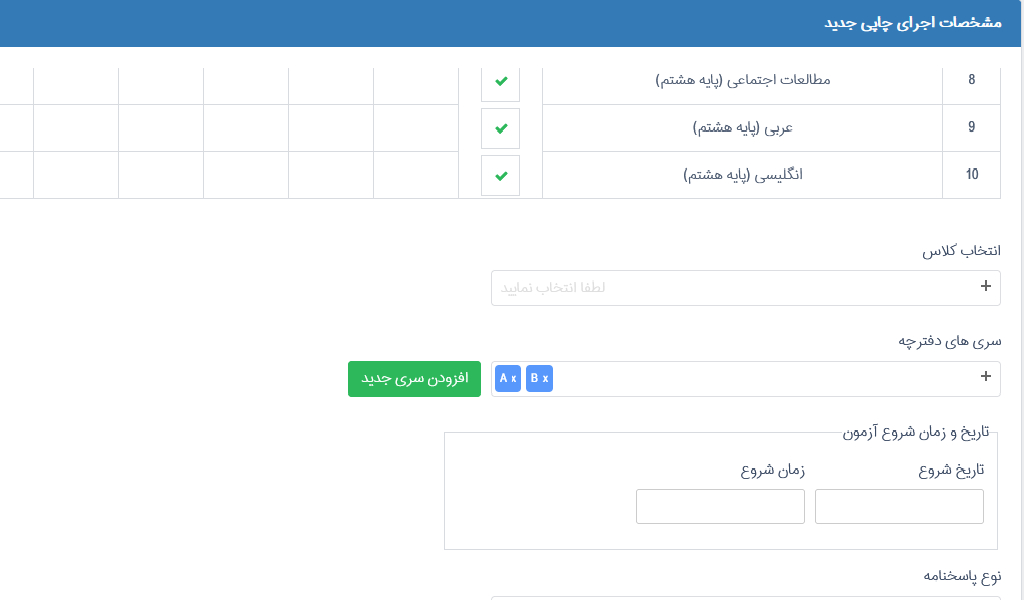
Task: Toggle checkbox for انگلیسی (پایه هشتم)
Action: (x=501, y=175)
